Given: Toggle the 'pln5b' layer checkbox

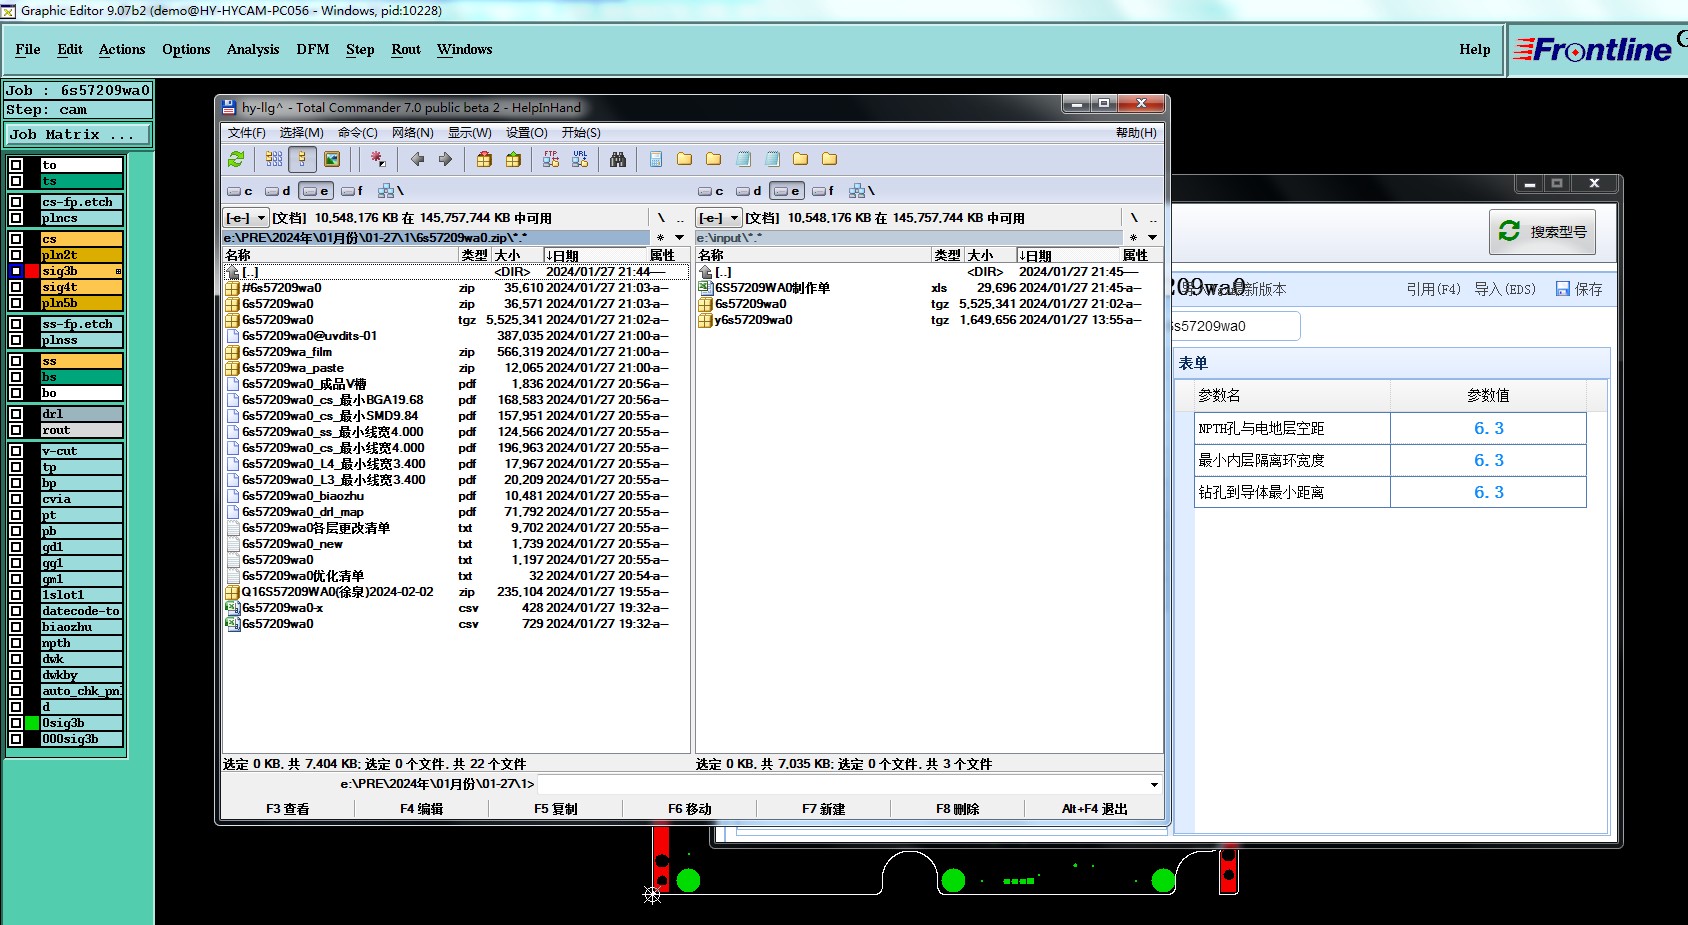Looking at the screenshot, I should click(x=16, y=303).
